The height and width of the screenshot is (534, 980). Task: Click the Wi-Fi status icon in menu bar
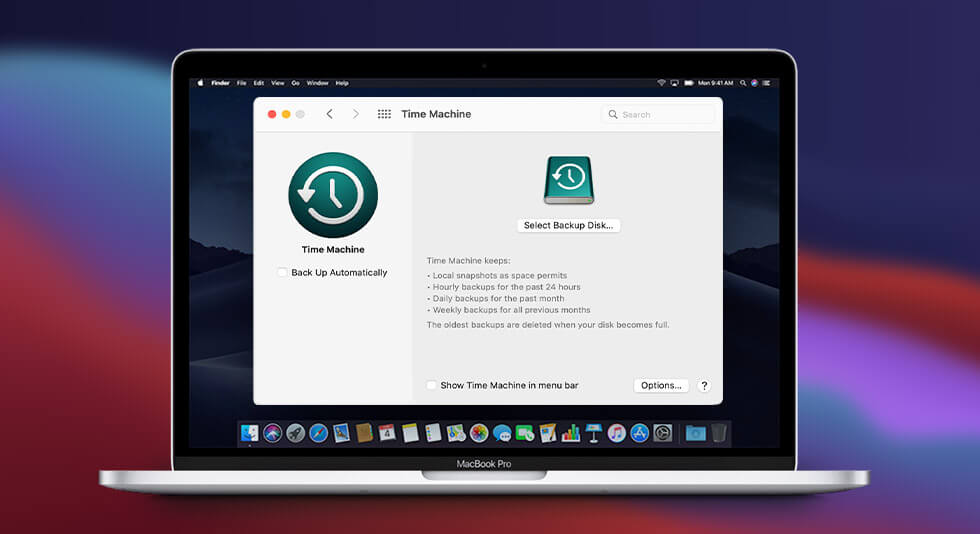click(661, 83)
